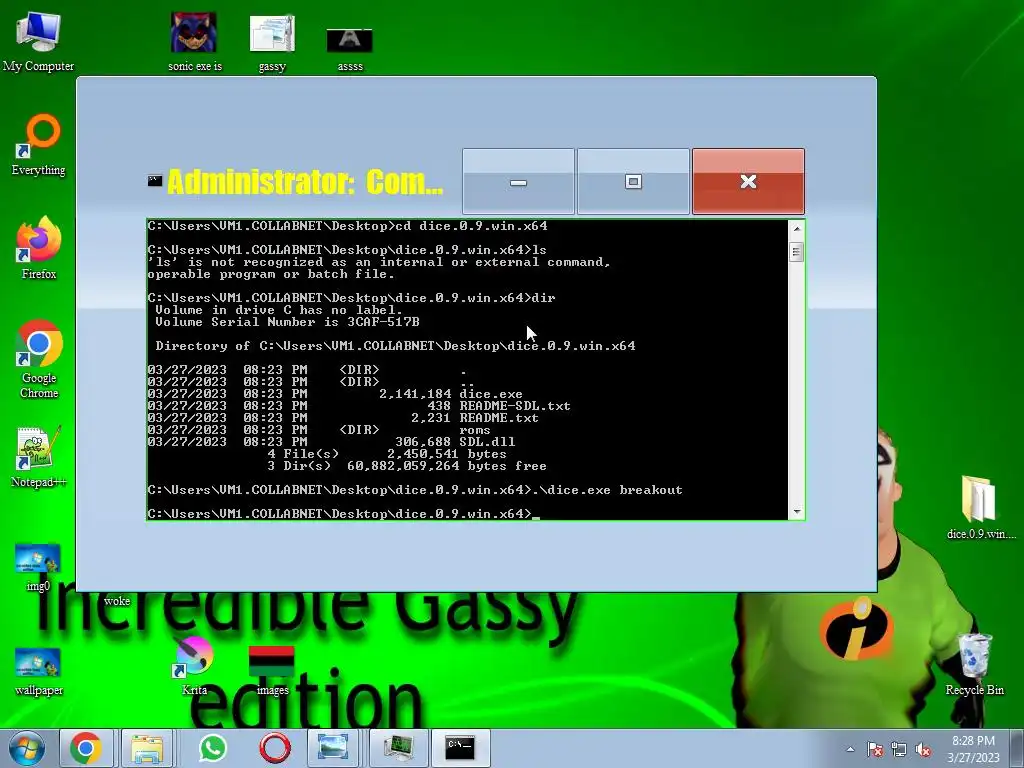Image resolution: width=1024 pixels, height=768 pixels.
Task: Open the Action Center flag tray icon
Action: pos(874,749)
